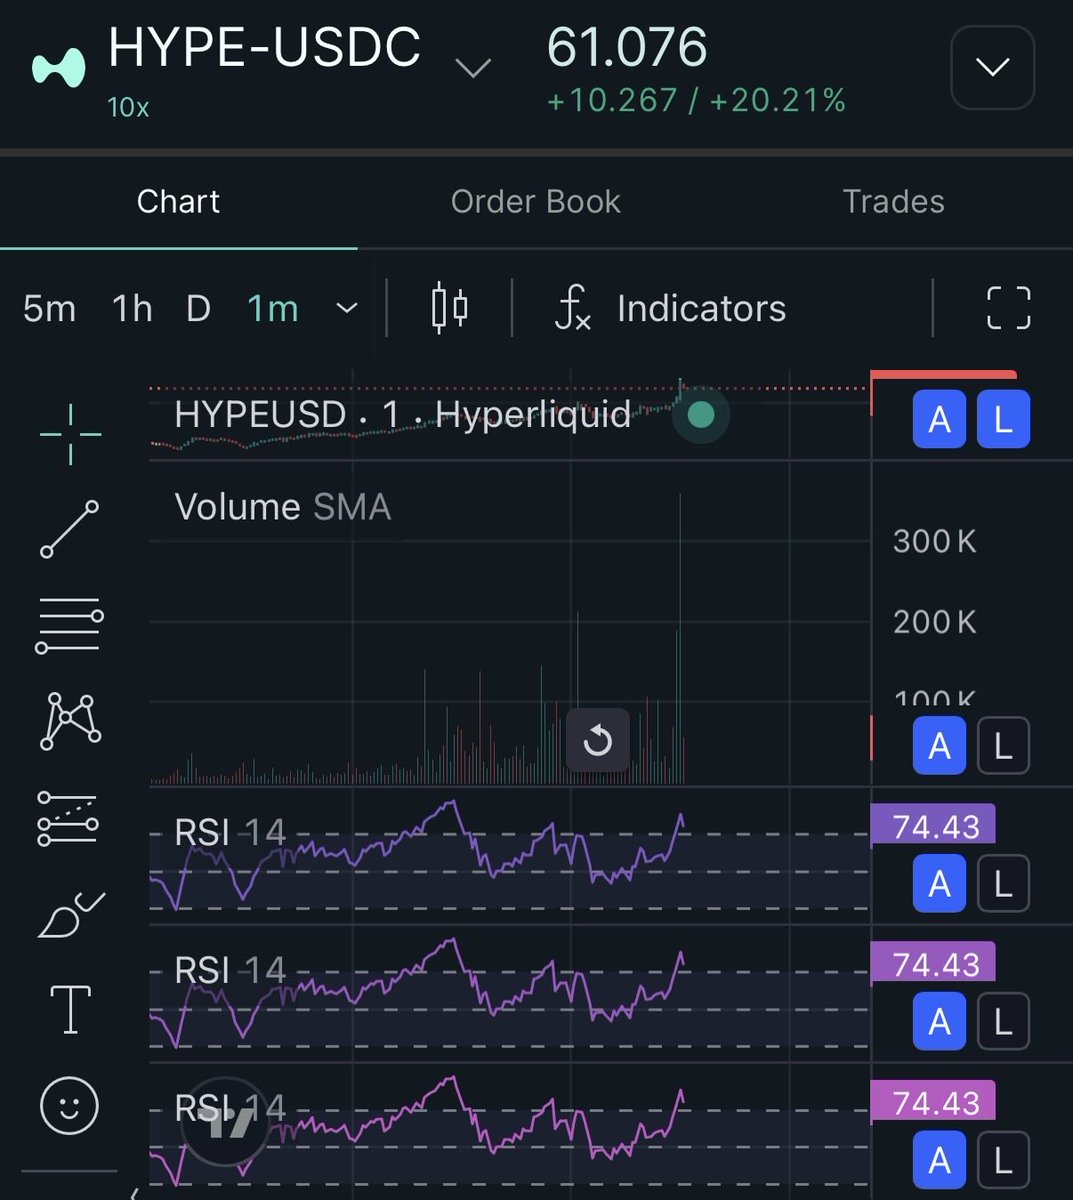Select the active 1m timeframe

pyautogui.click(x=273, y=308)
